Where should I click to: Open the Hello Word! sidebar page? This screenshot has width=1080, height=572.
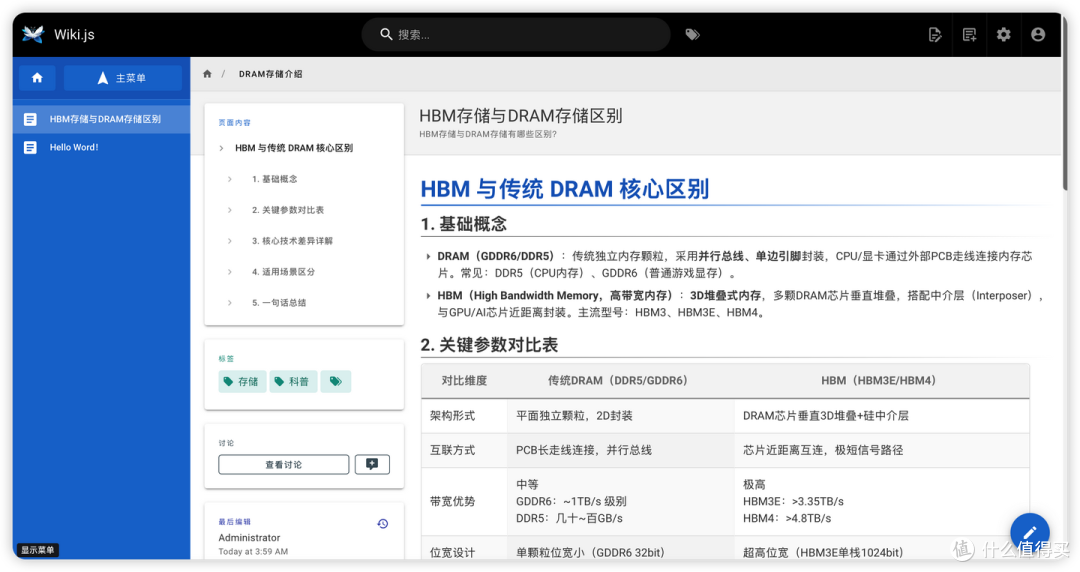coord(101,147)
